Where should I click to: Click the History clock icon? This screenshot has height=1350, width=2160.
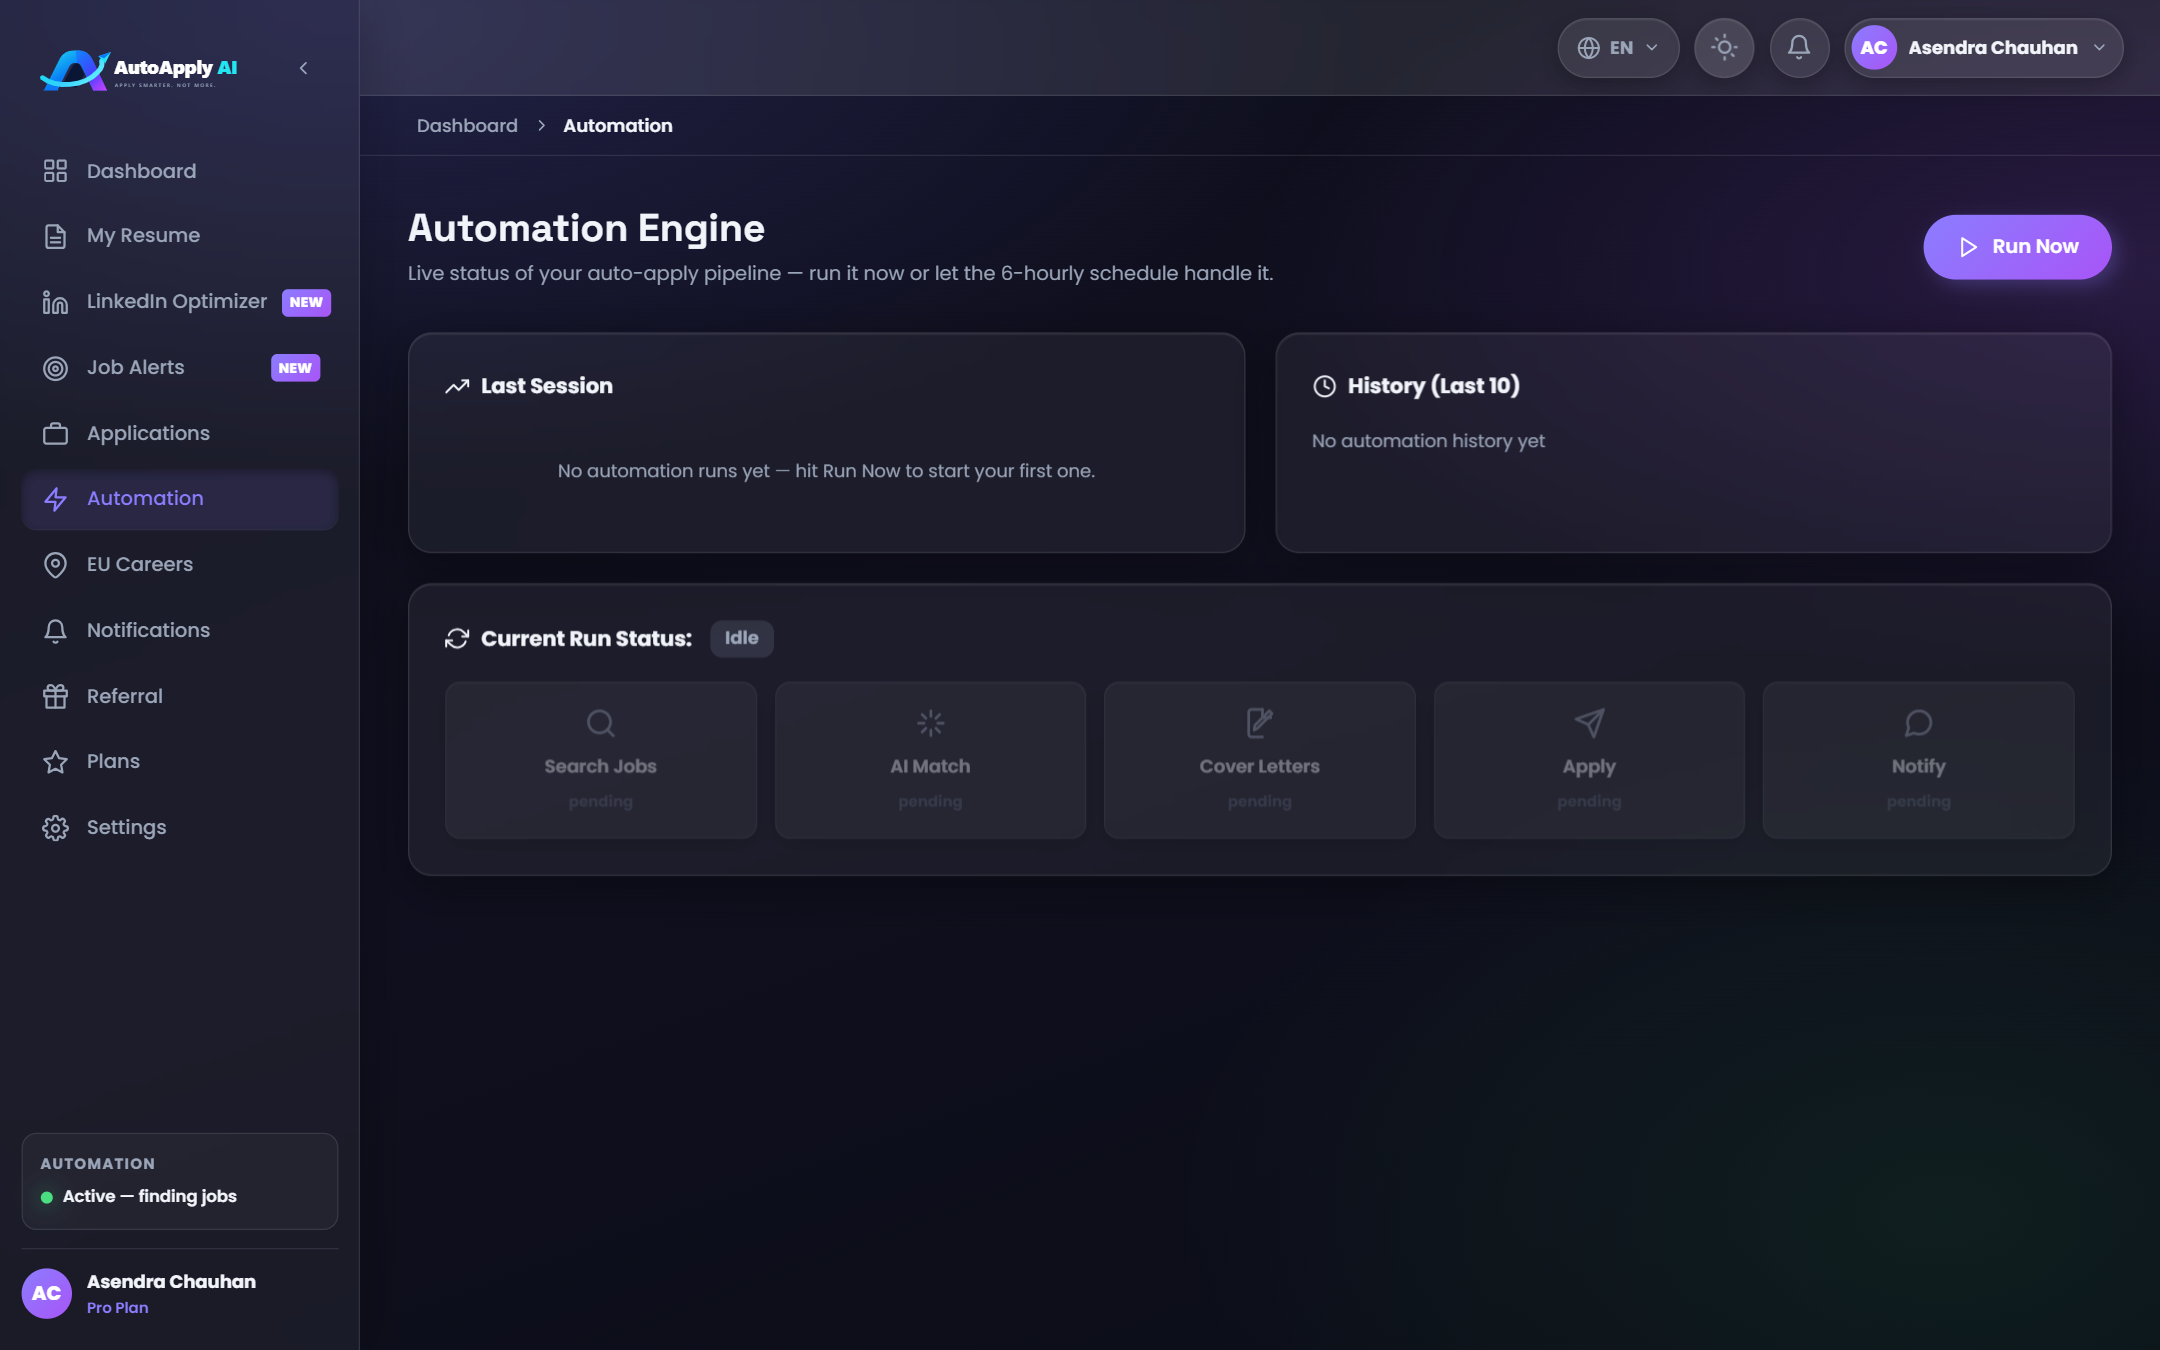[x=1324, y=387]
